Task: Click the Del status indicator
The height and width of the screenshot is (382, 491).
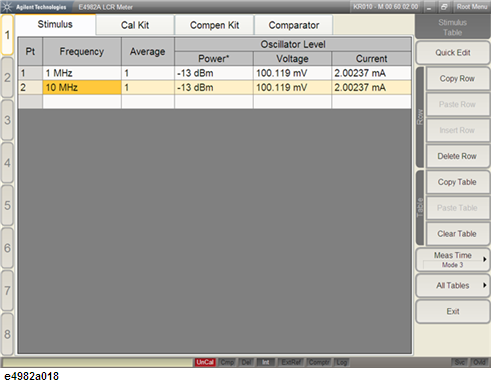Action: pyautogui.click(x=246, y=362)
